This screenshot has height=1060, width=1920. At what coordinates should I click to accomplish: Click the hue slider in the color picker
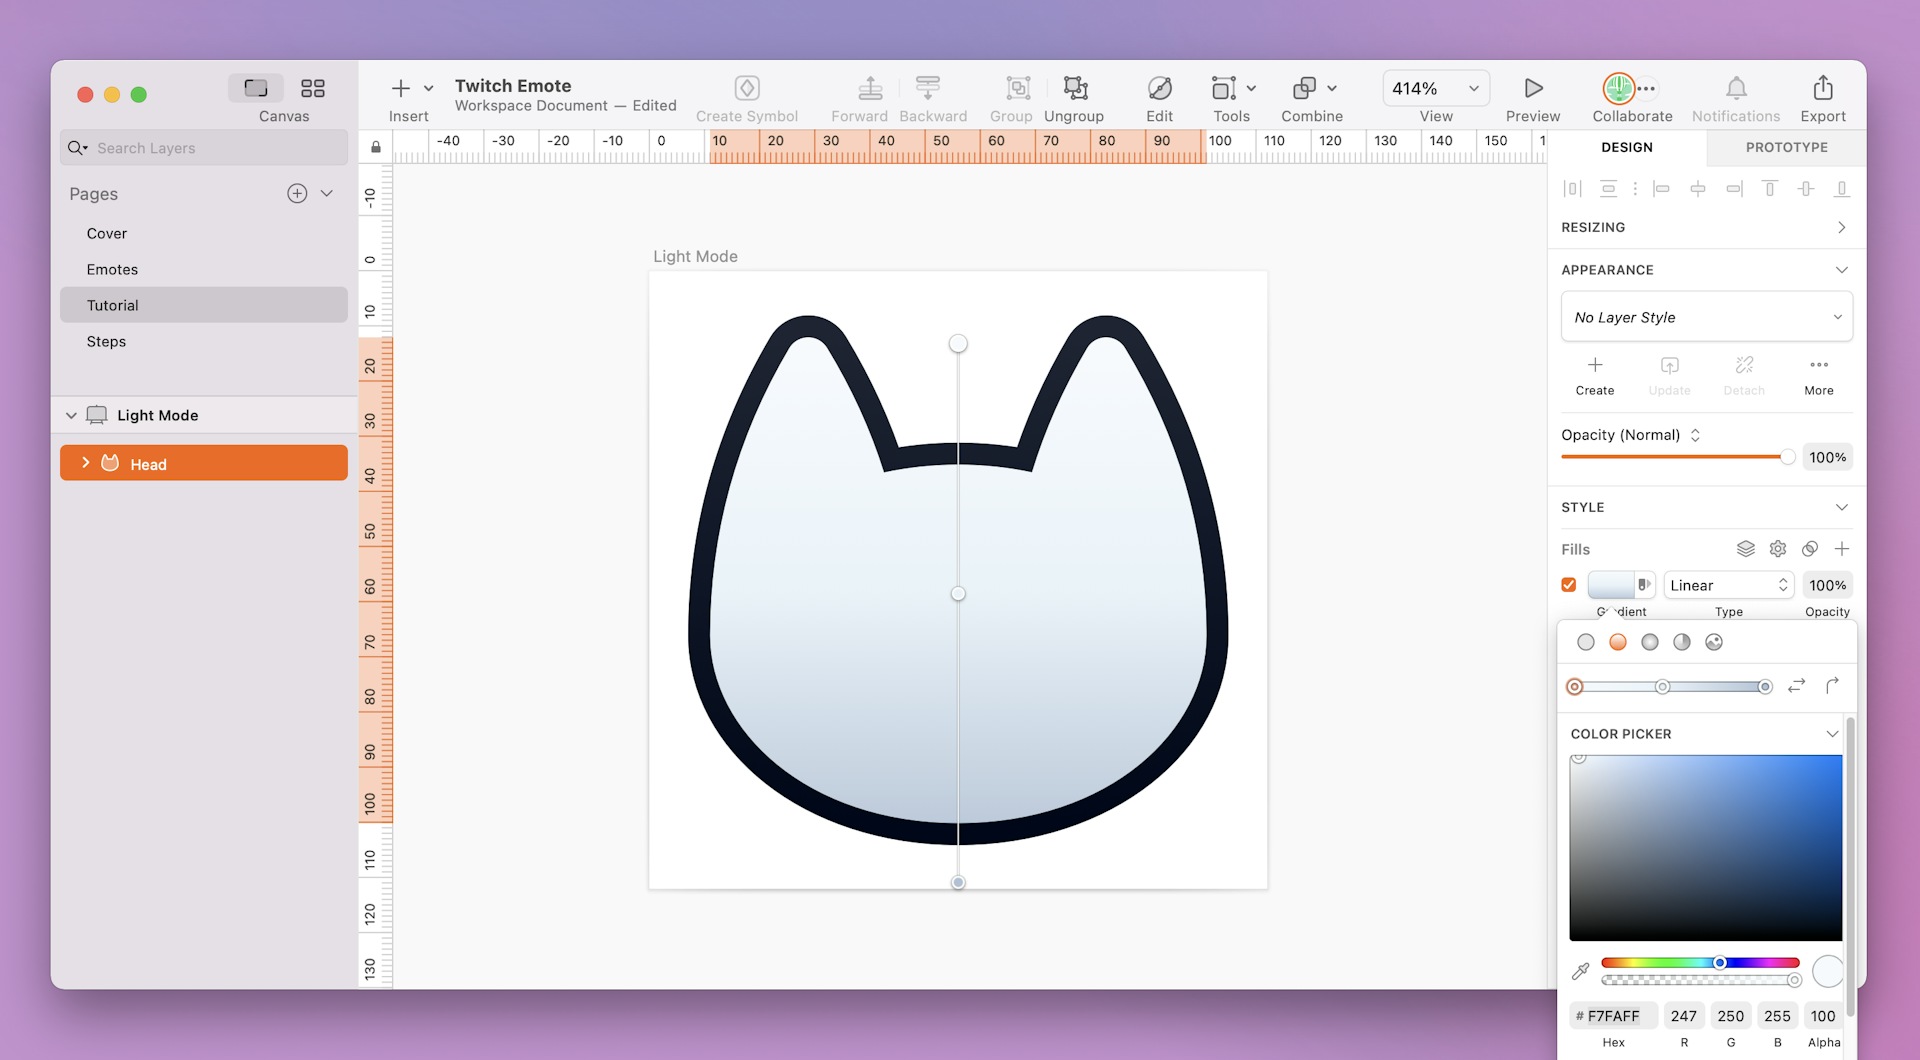point(1700,962)
